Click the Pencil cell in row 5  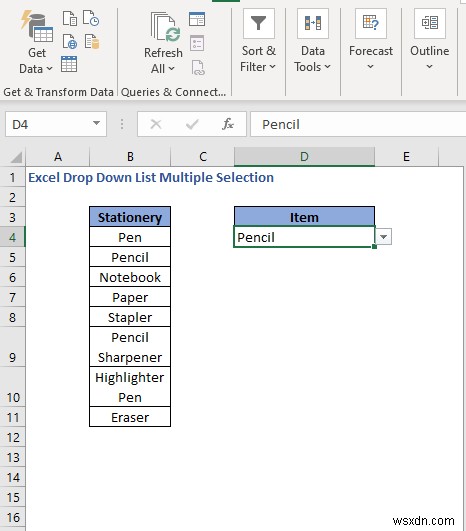130,257
